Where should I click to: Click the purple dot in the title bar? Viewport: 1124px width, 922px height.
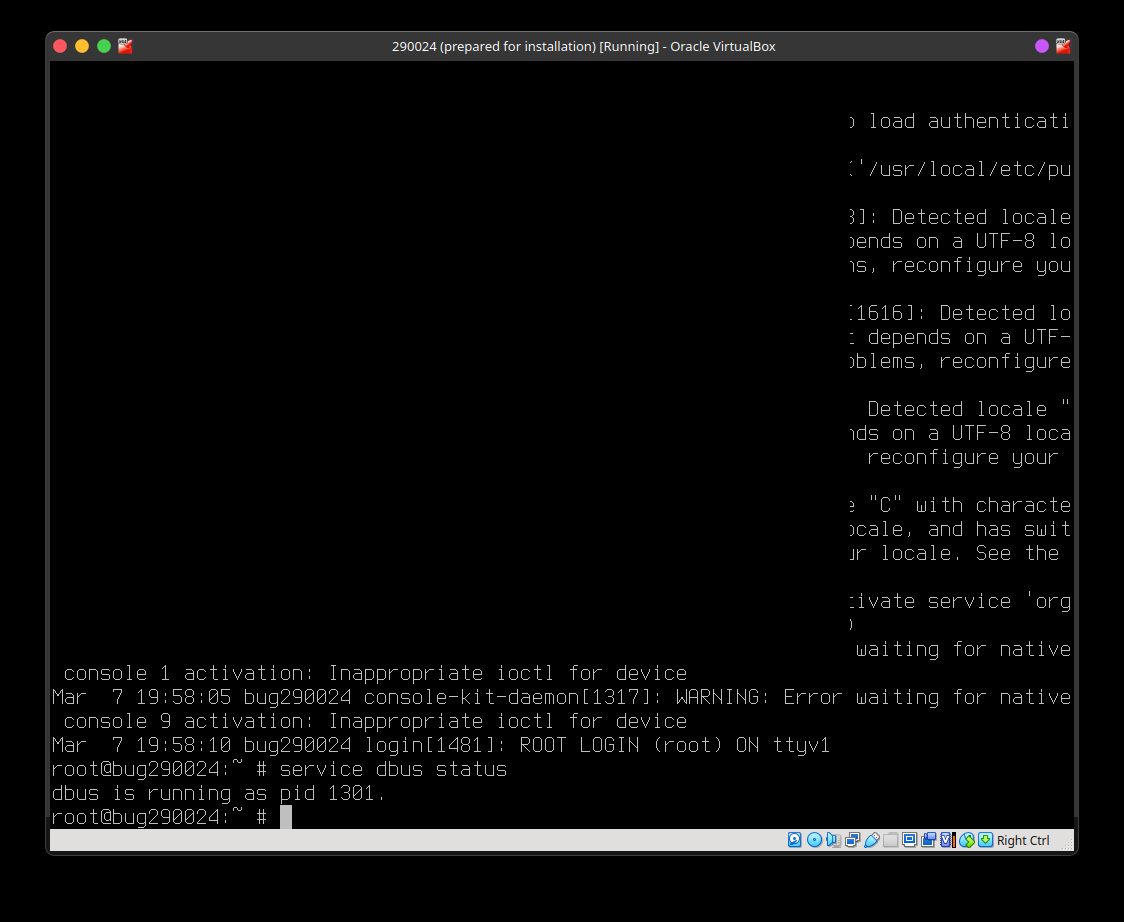[1042, 46]
